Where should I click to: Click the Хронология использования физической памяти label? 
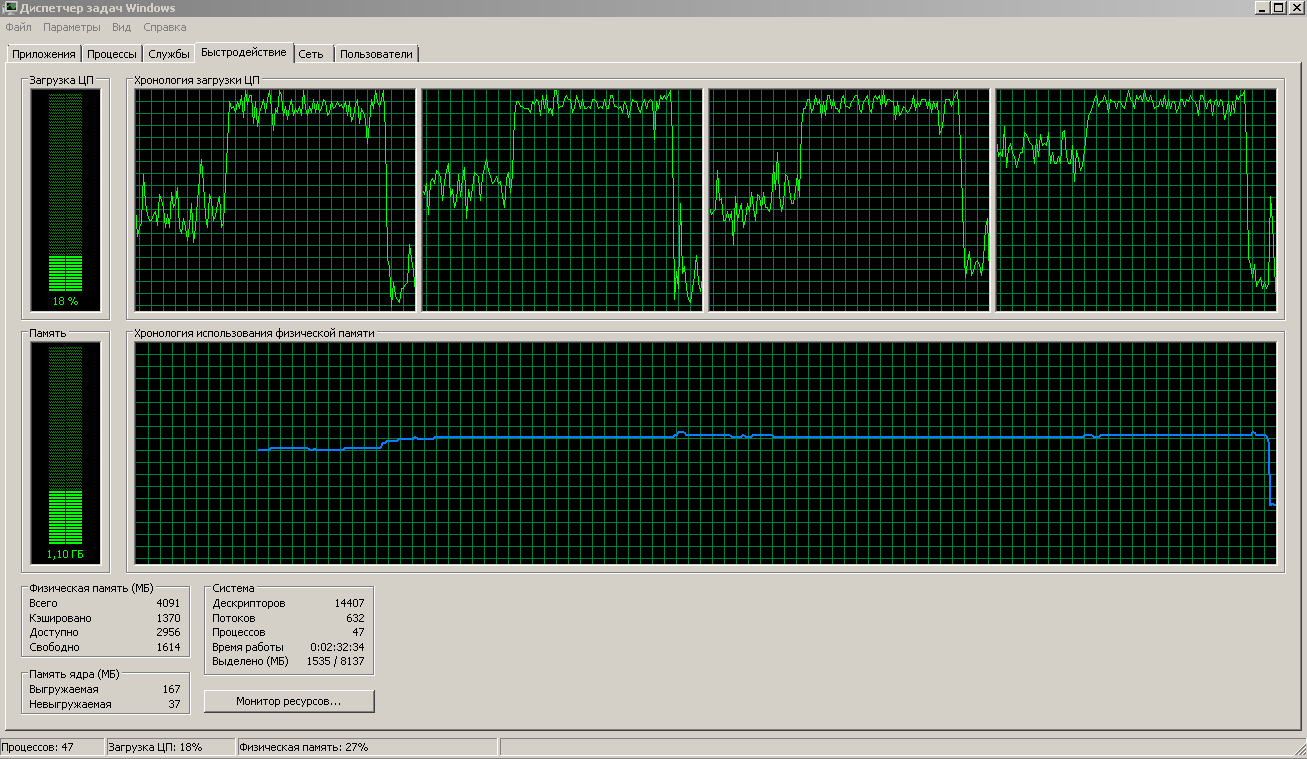click(x=254, y=333)
